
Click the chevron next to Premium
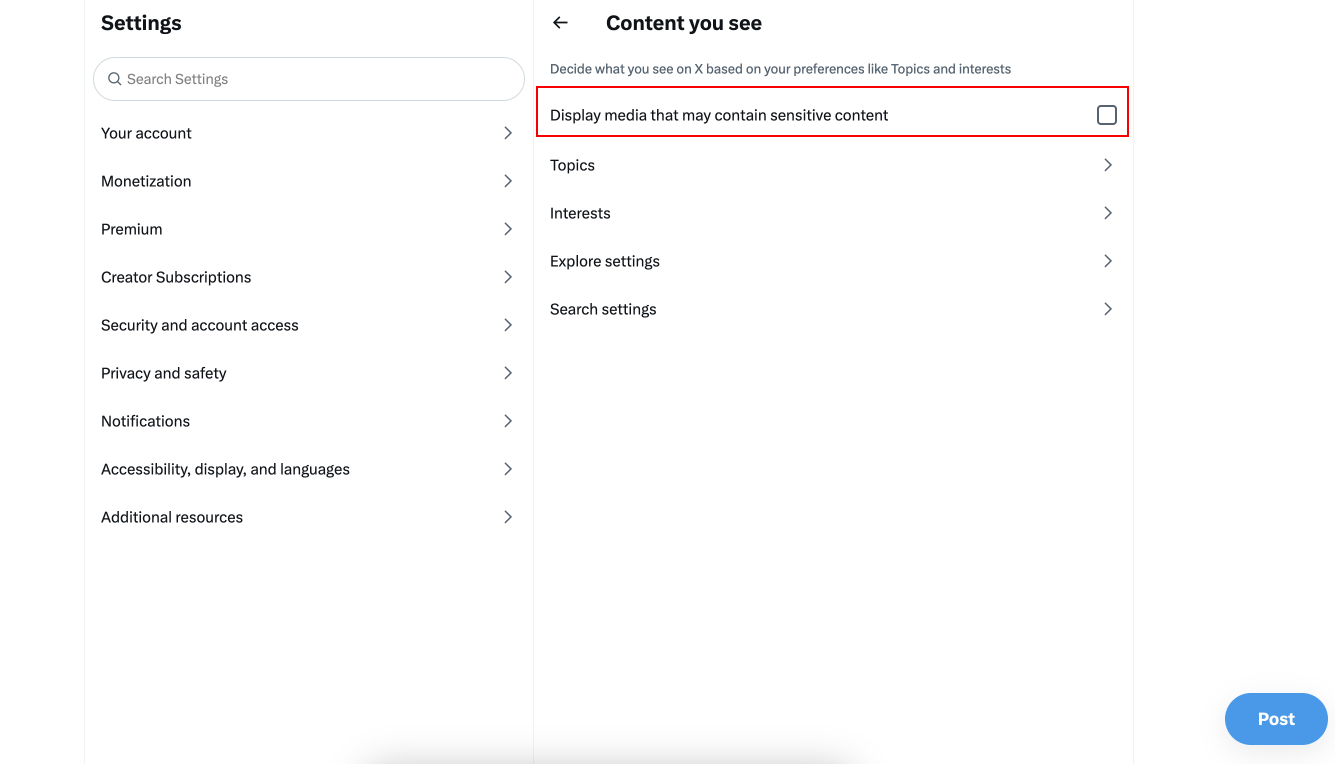508,228
